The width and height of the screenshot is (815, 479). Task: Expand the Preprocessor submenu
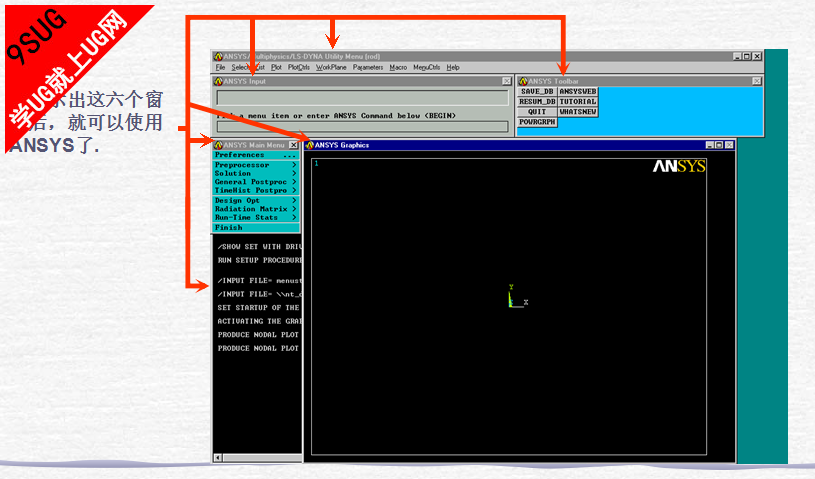coord(256,165)
